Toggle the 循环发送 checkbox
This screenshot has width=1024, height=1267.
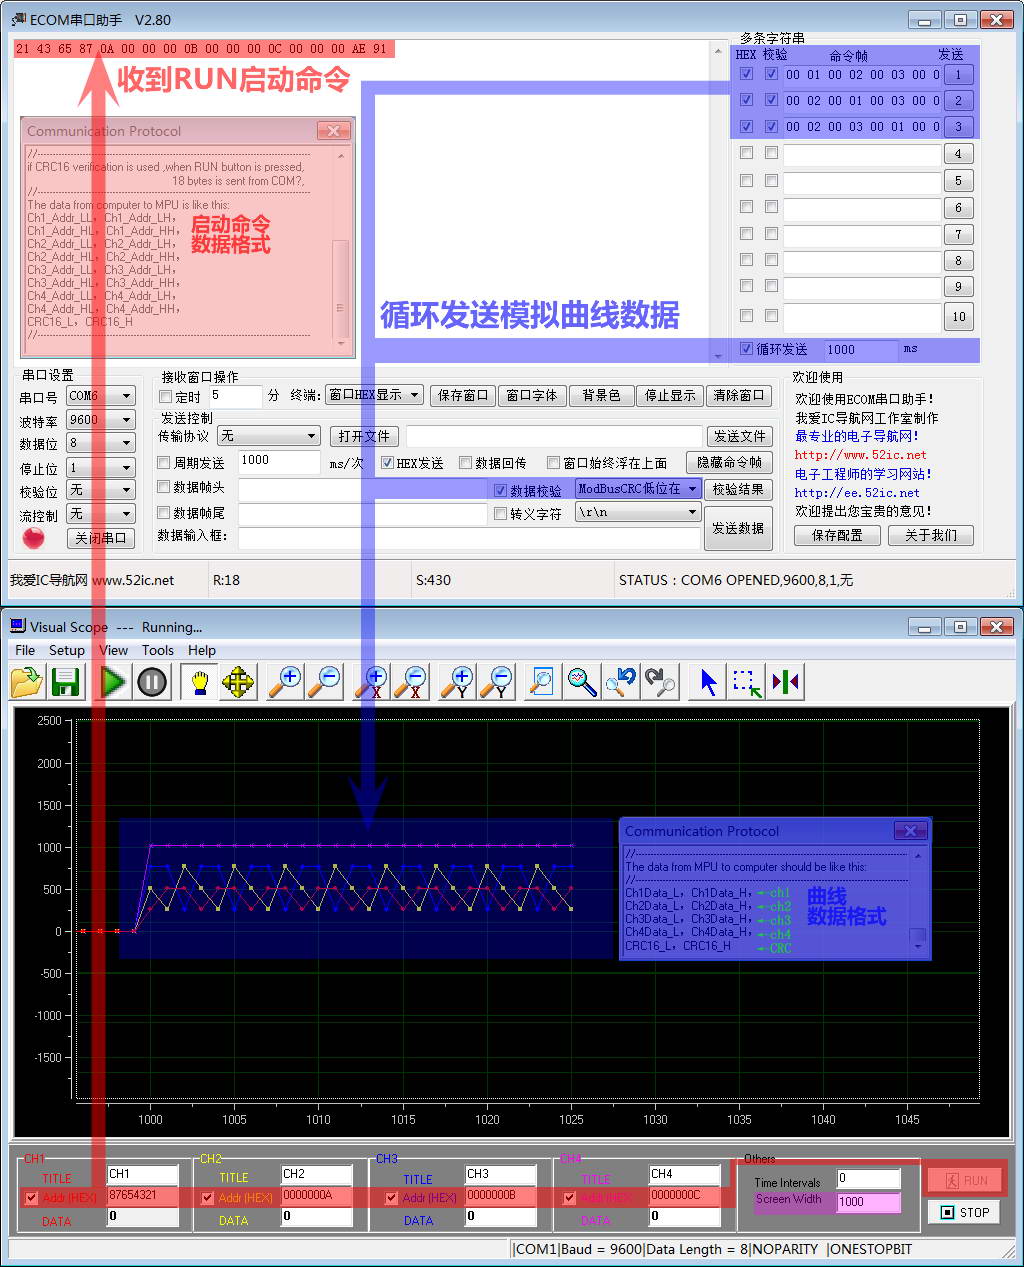[x=746, y=349]
